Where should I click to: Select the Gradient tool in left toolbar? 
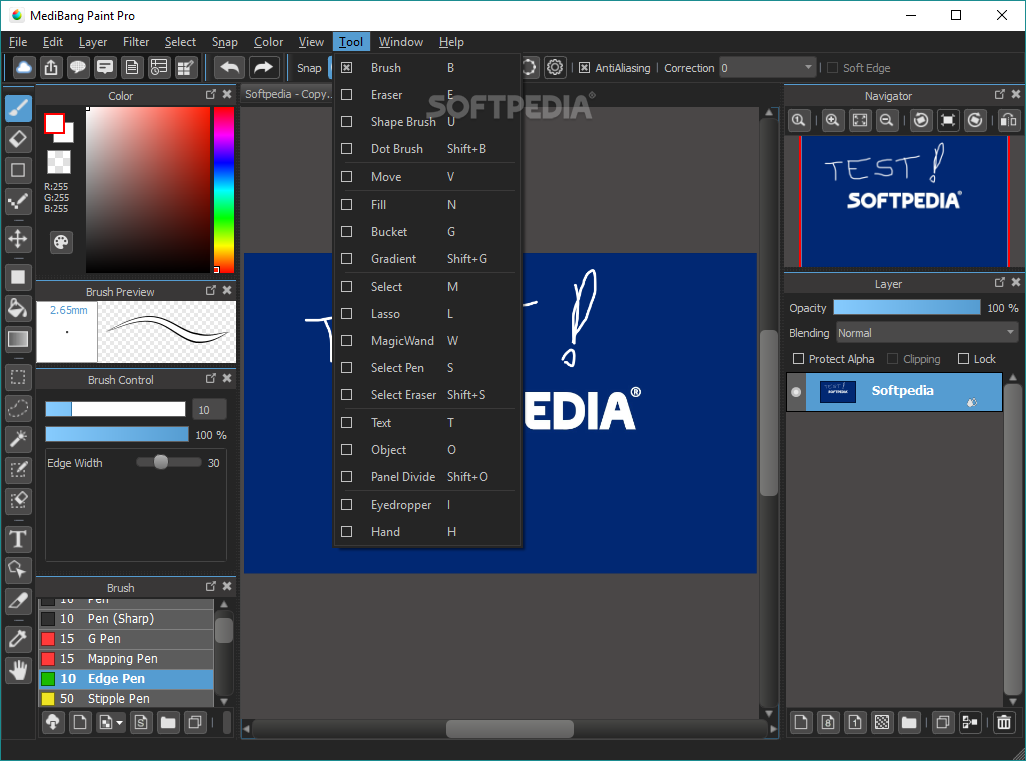[x=18, y=339]
